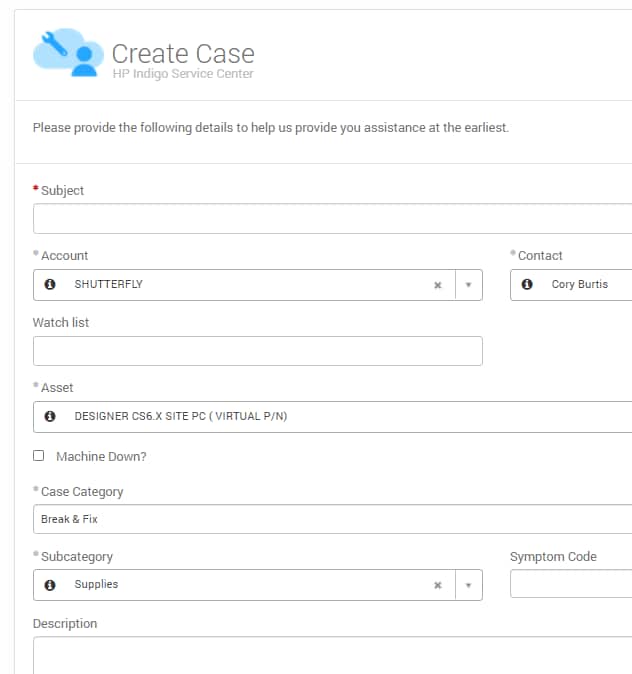Click the Create Case heading title
Image resolution: width=632 pixels, height=674 pixels.
[x=183, y=54]
